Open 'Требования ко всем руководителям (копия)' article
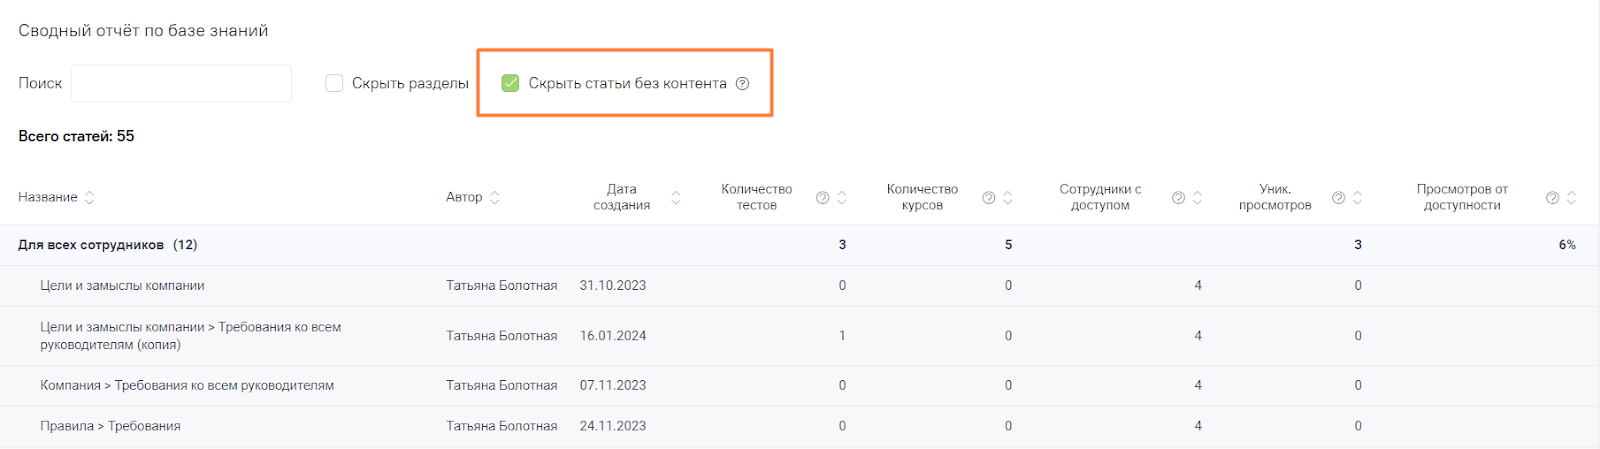1600x449 pixels. 191,336
